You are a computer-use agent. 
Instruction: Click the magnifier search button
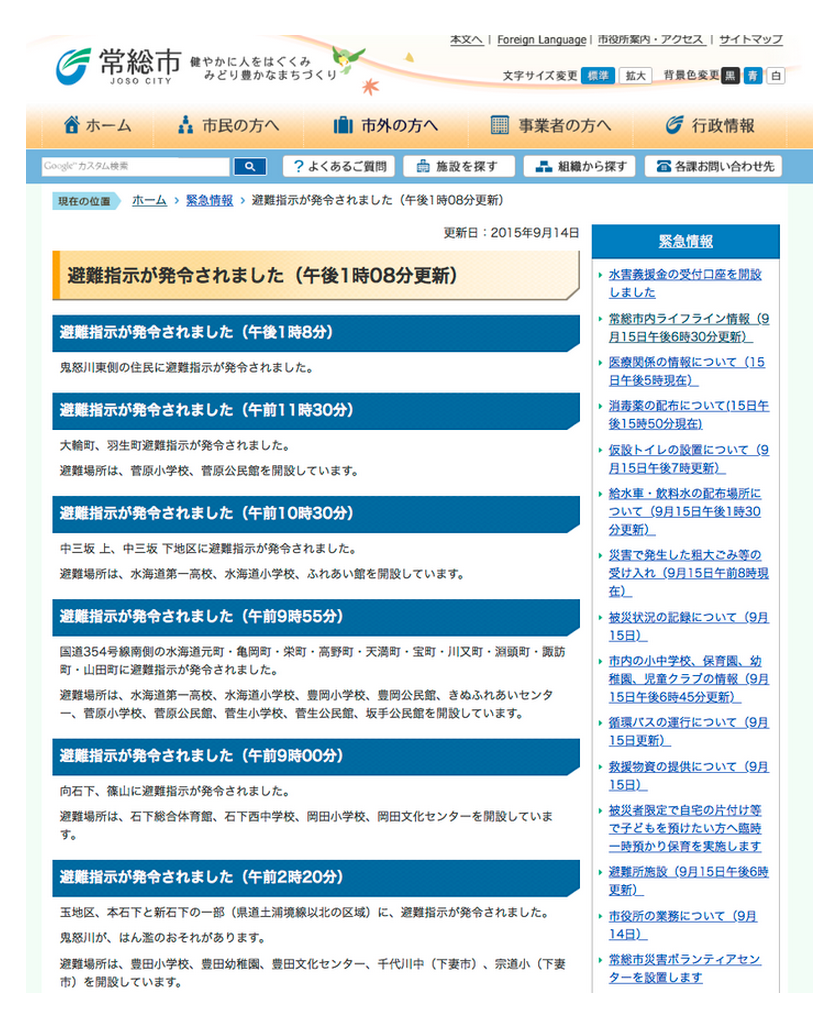pyautogui.click(x=250, y=167)
